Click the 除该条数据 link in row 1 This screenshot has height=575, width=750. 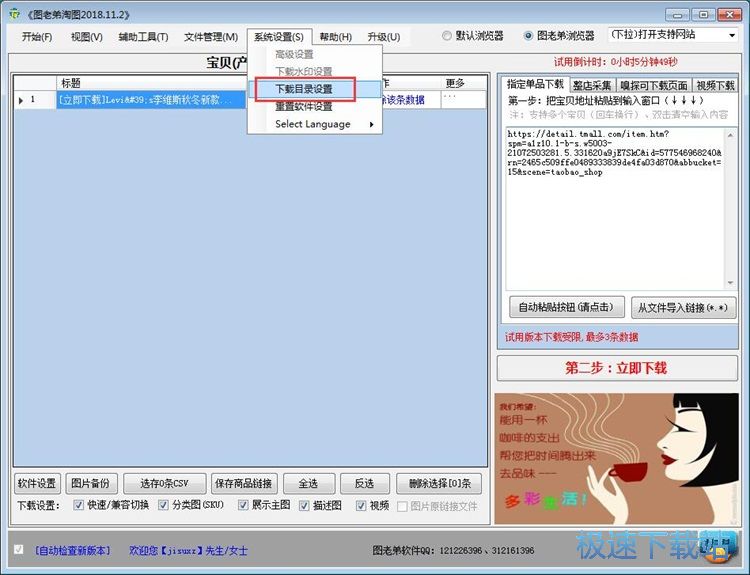tap(403, 100)
